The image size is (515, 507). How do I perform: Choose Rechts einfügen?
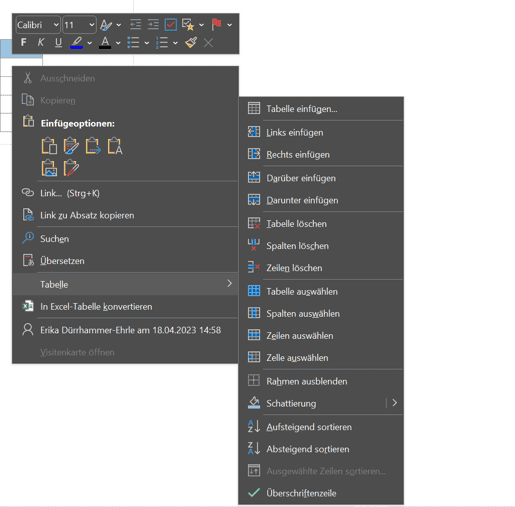point(321,154)
